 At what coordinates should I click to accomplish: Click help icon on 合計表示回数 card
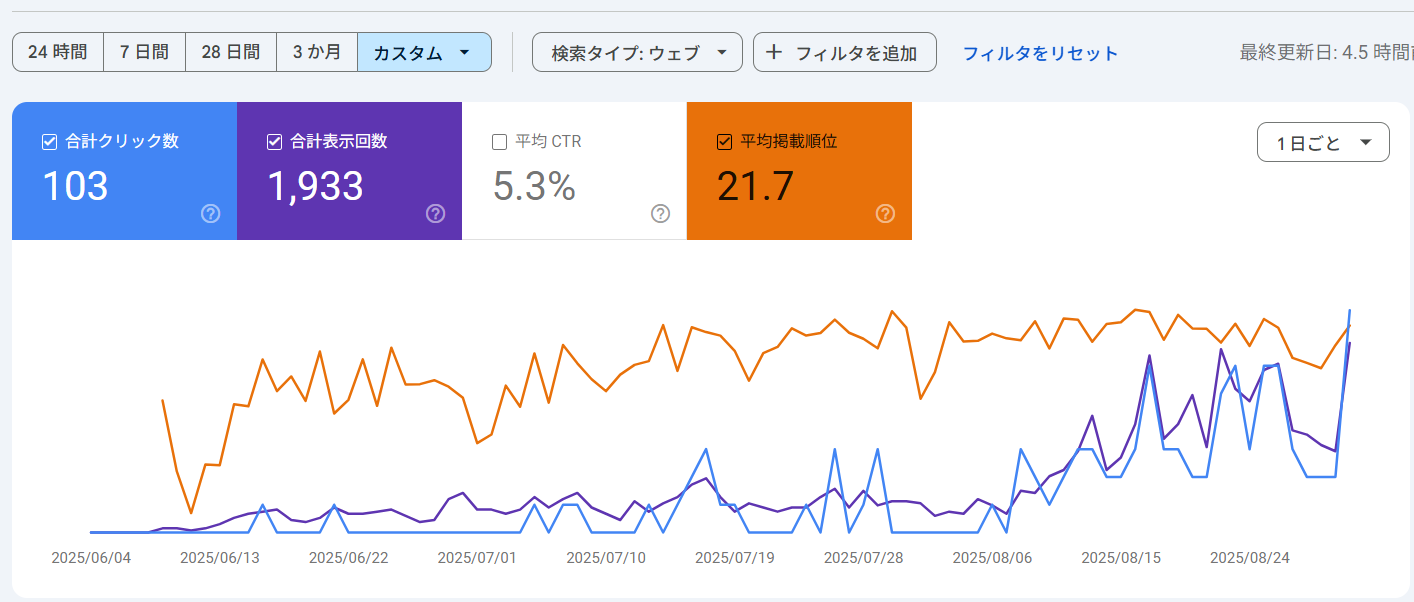[x=435, y=213]
